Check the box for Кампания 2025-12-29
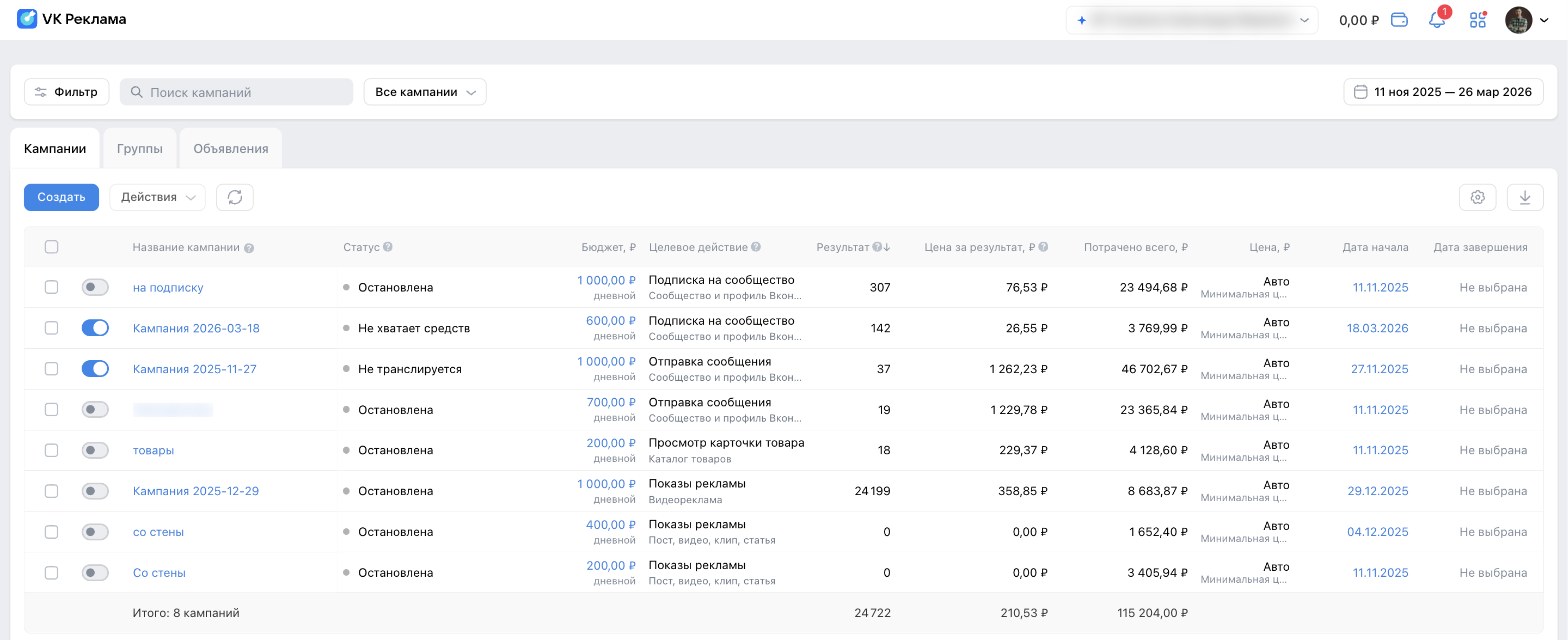 [x=52, y=491]
